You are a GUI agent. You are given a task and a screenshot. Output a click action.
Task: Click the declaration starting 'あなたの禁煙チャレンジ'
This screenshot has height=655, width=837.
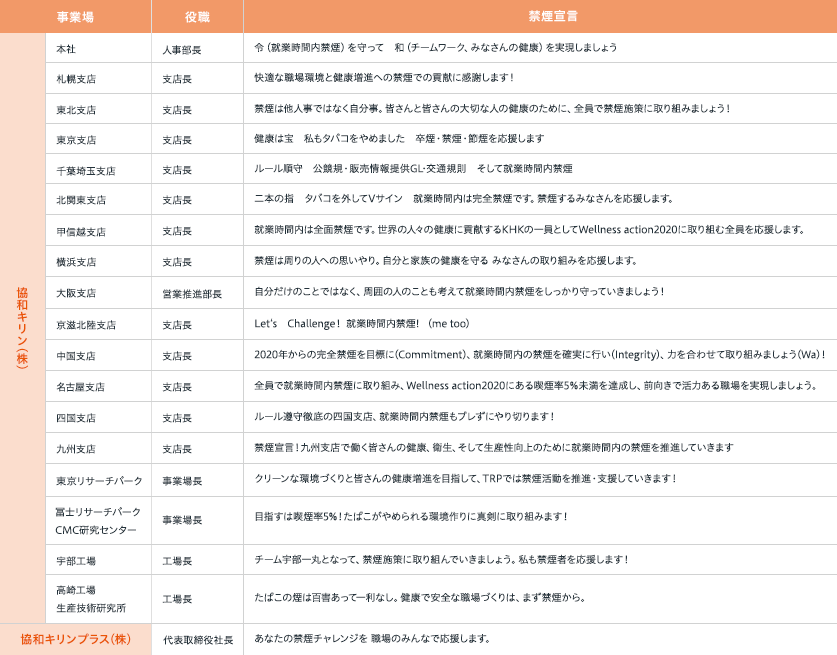372,638
